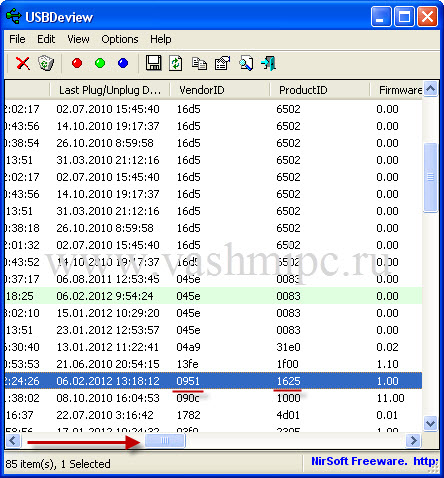Open the Edit menu
The image size is (444, 478).
46,39
